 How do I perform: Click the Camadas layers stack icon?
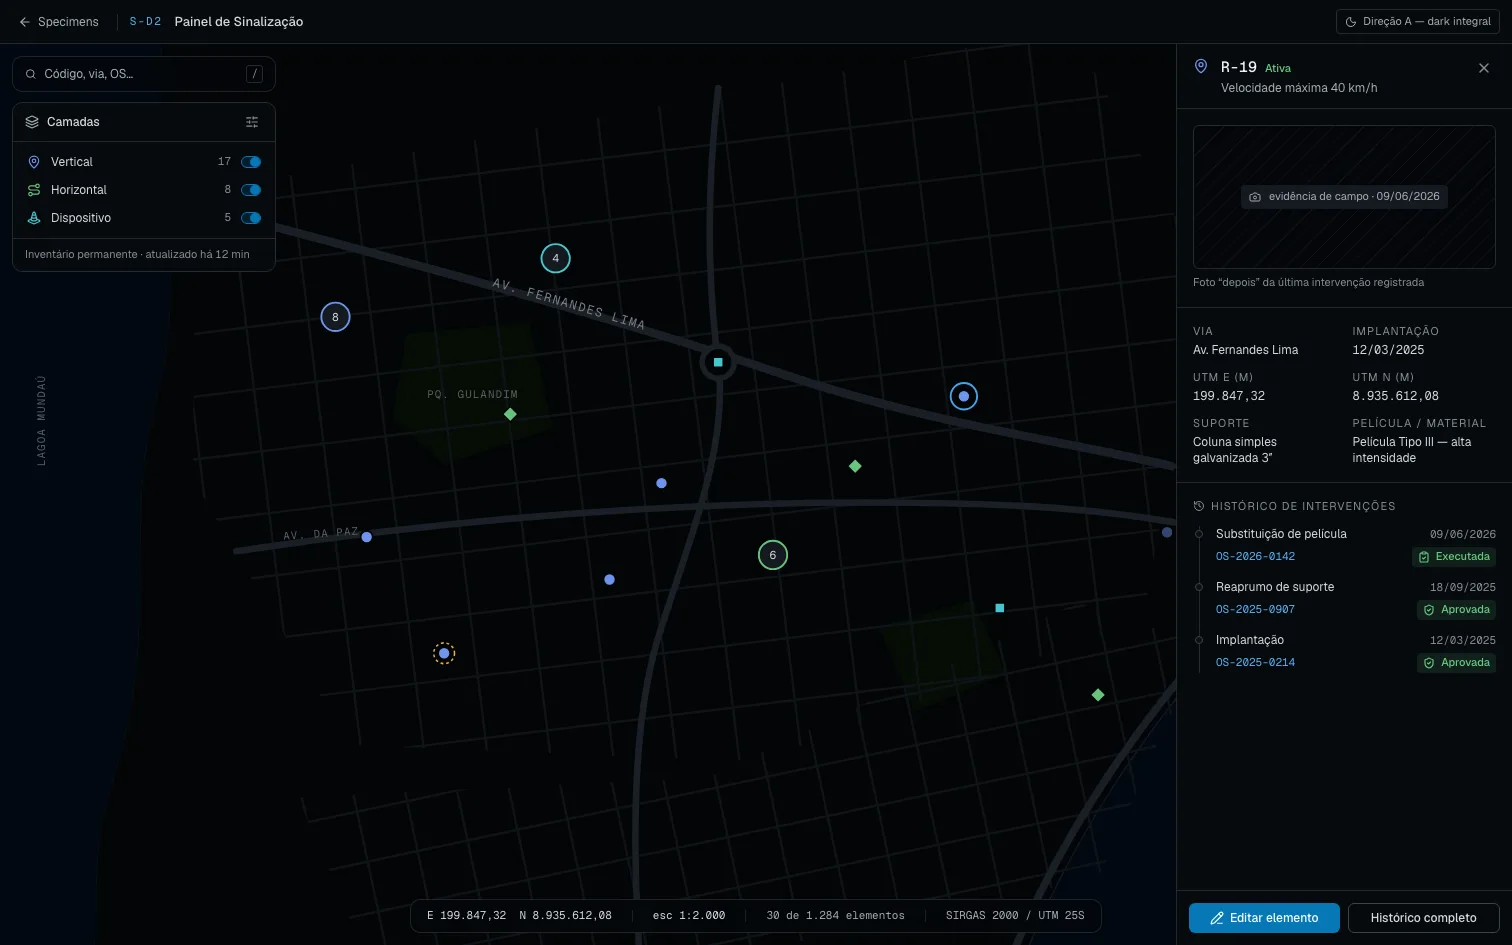click(x=32, y=122)
